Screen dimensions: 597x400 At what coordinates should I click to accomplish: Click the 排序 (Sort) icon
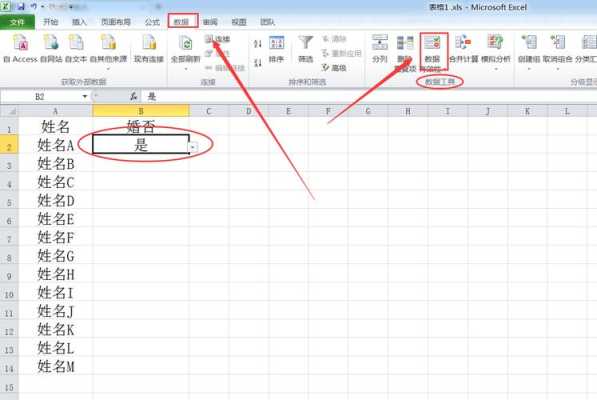pos(276,49)
